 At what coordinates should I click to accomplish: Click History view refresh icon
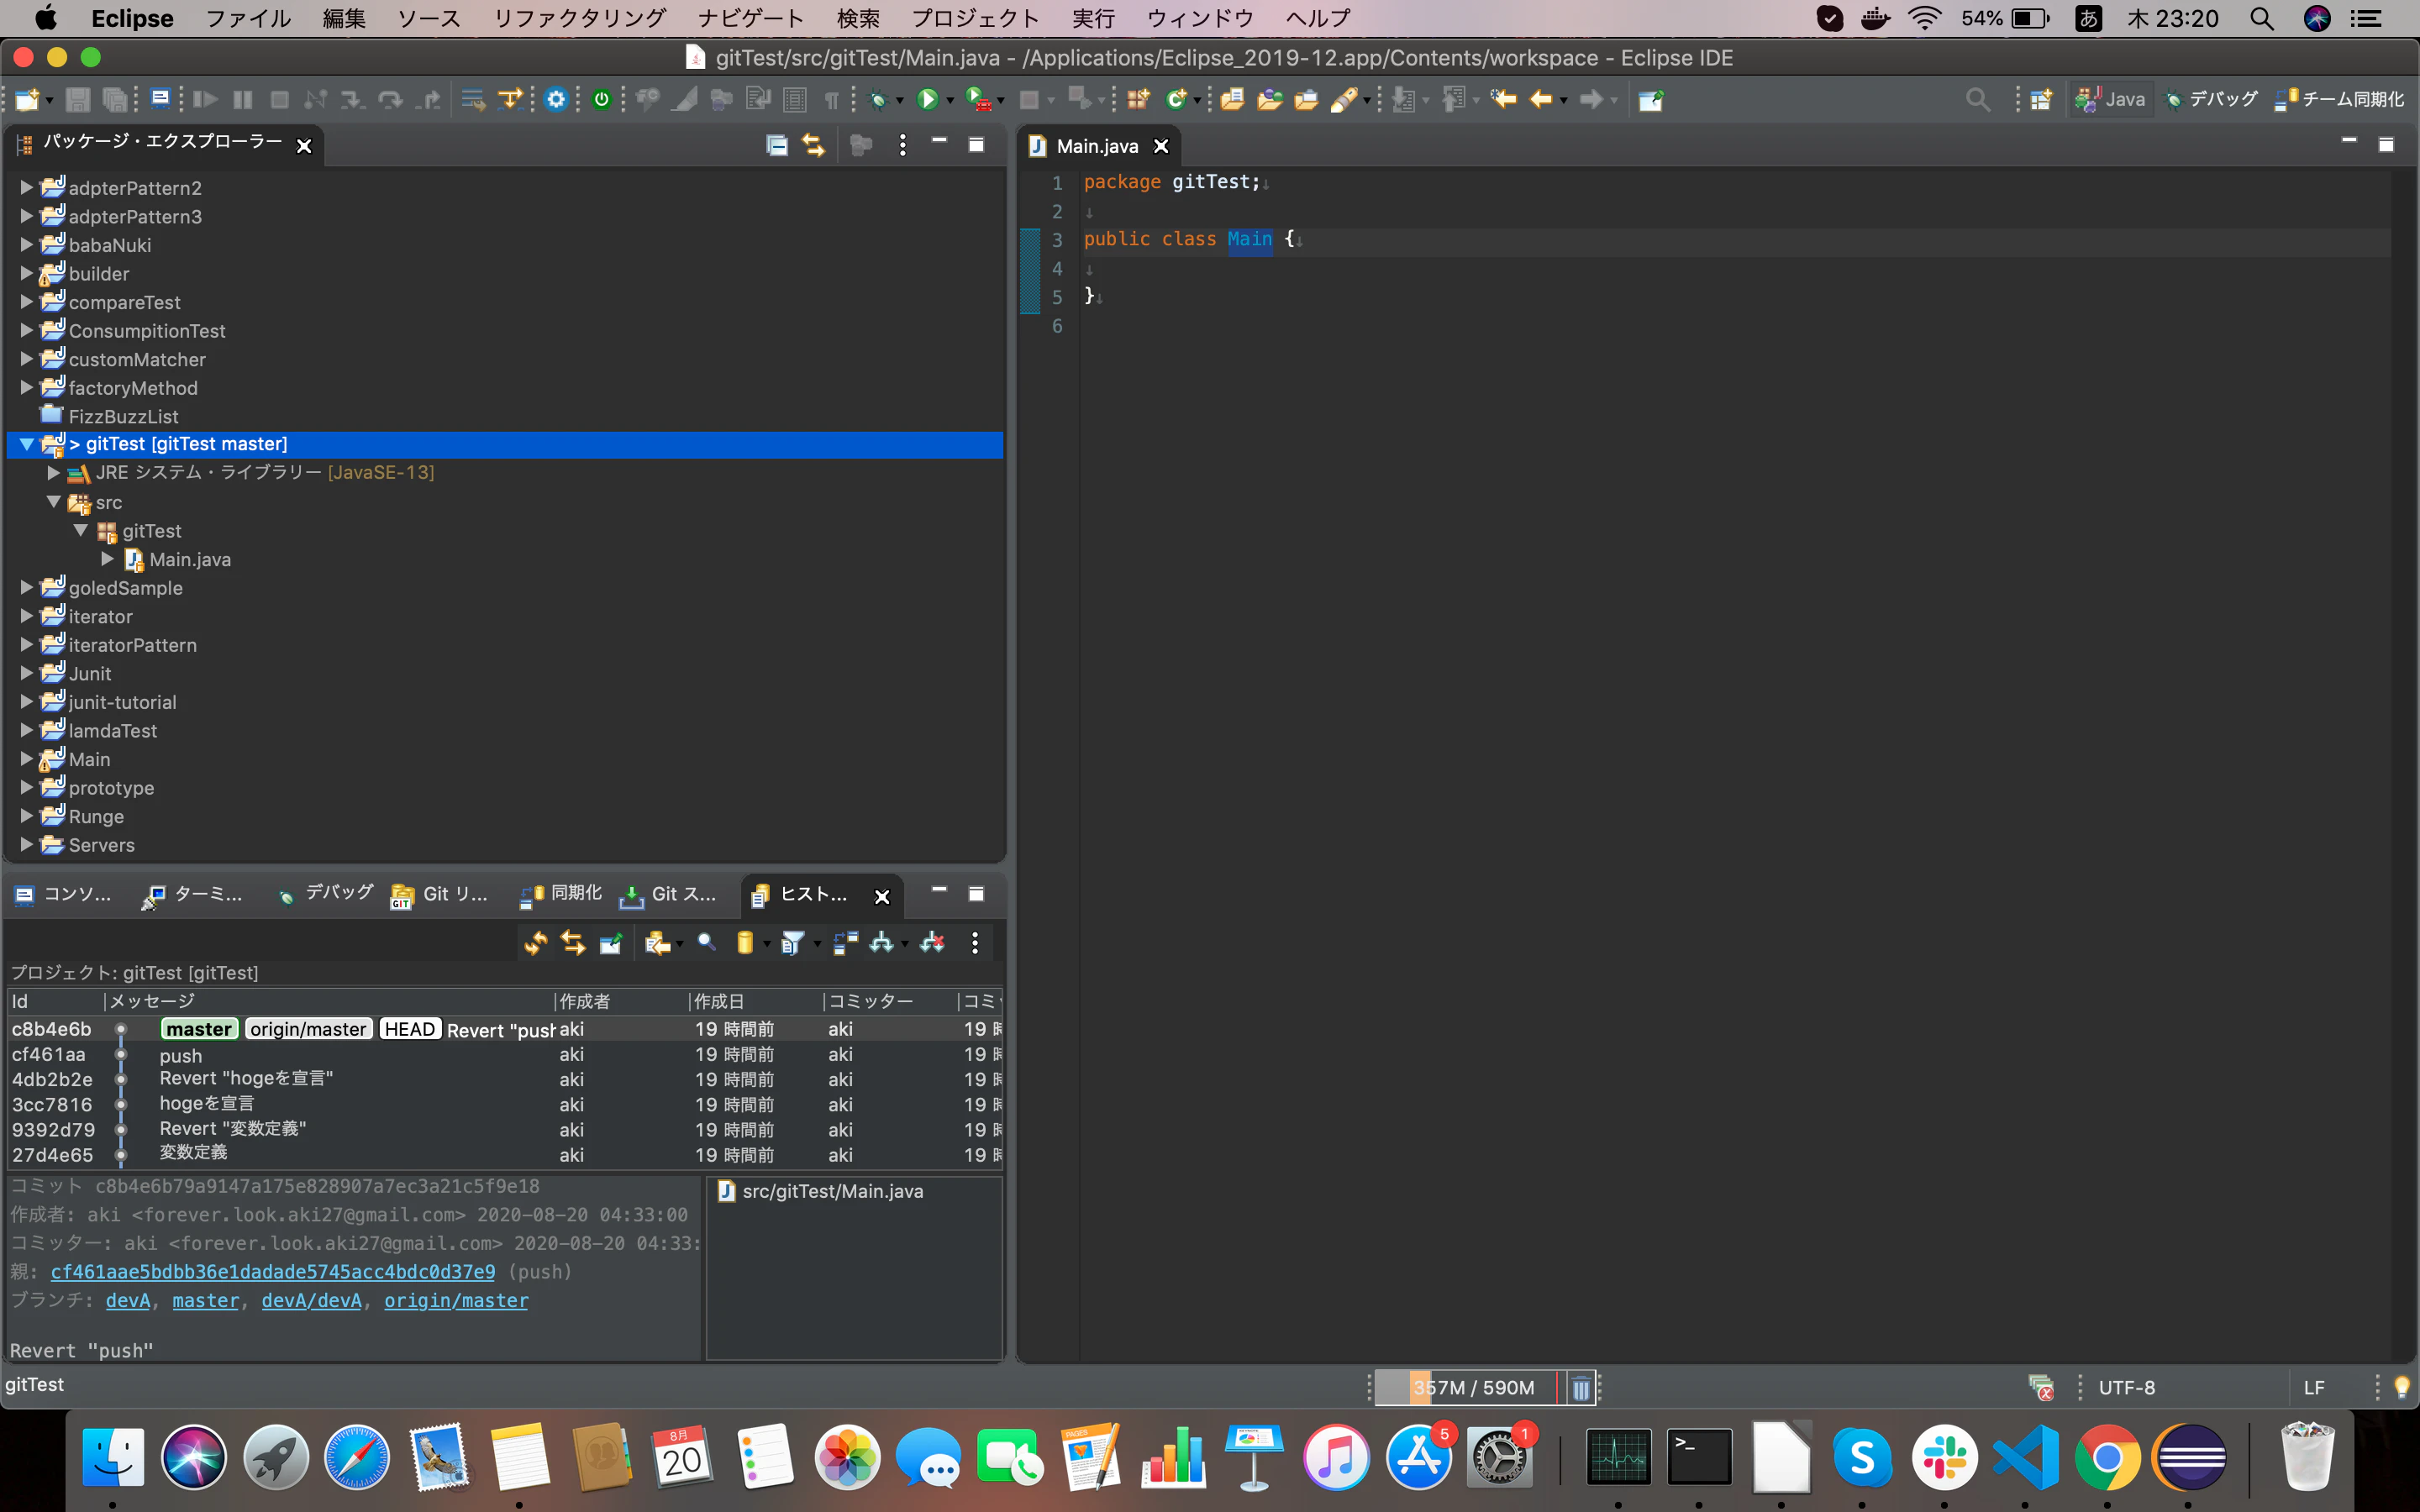coord(535,942)
